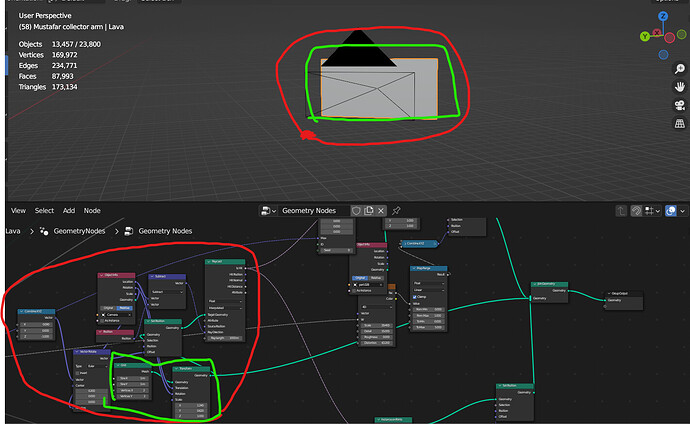Click the parent node tree arrow icon
690x424 pixels.
click(621, 211)
